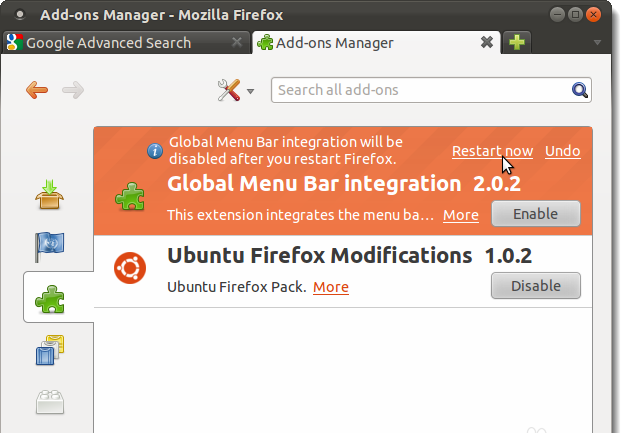Focus the Search all add-ons field
This screenshot has width=627, height=433.
[420, 91]
